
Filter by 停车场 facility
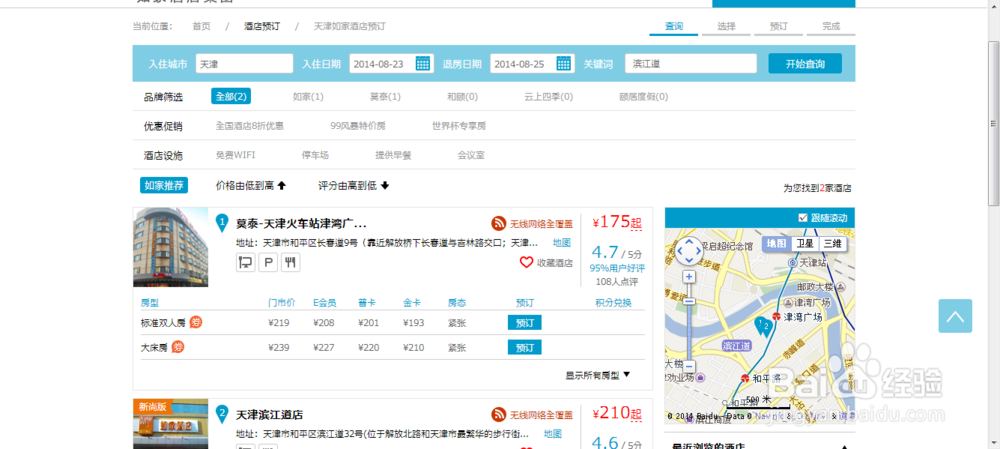(315, 155)
